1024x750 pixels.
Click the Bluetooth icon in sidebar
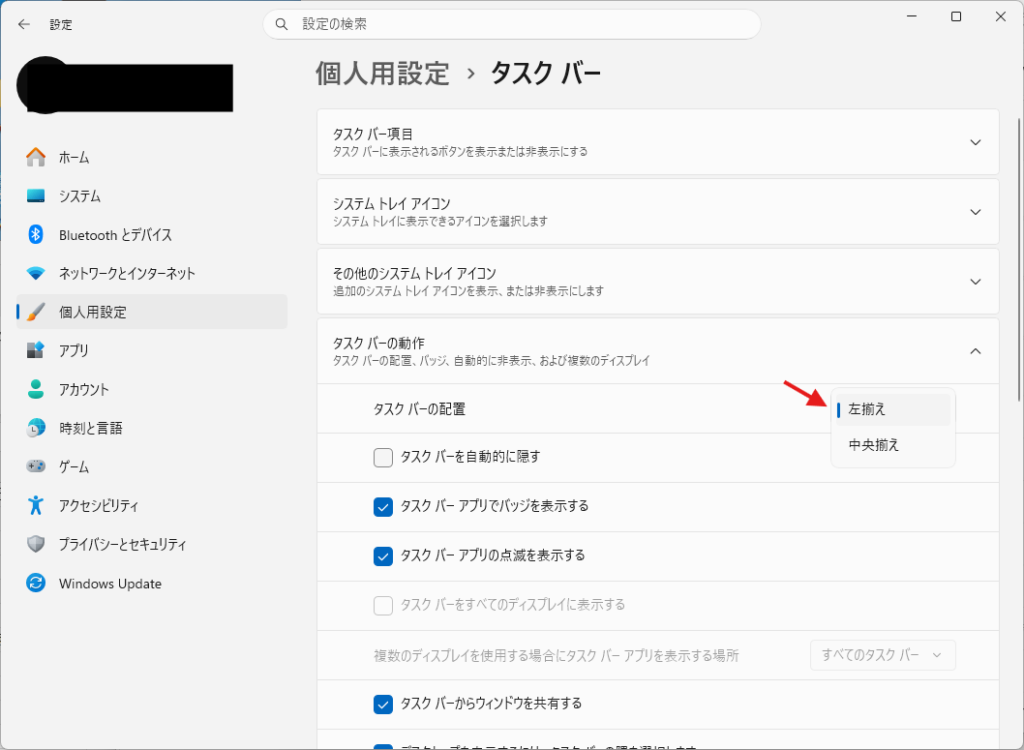[36, 235]
